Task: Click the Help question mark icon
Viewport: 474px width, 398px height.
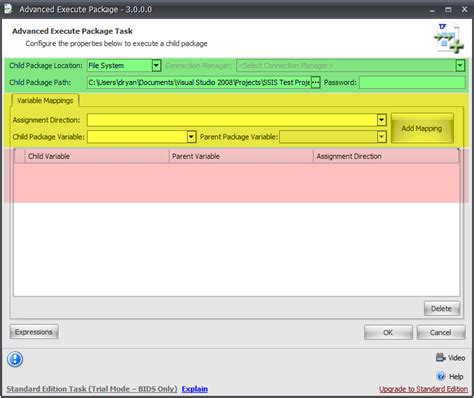Action: 441,376
